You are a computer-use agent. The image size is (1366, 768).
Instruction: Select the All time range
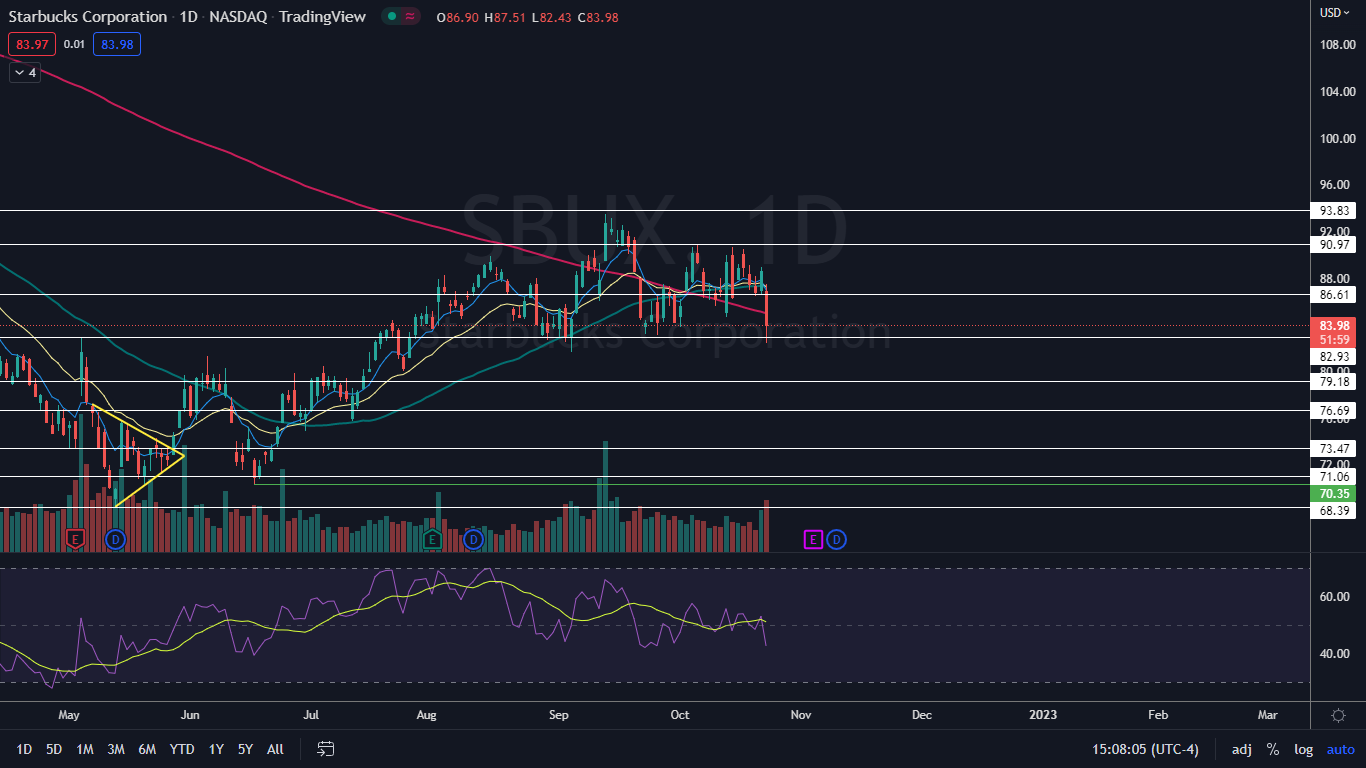[x=276, y=749]
